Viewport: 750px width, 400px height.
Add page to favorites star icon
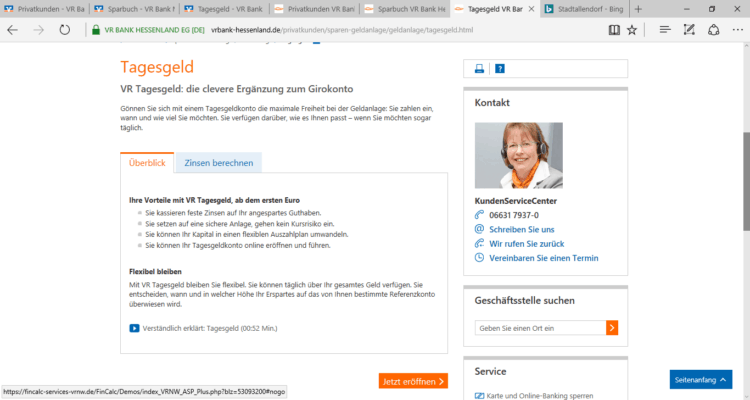click(632, 30)
